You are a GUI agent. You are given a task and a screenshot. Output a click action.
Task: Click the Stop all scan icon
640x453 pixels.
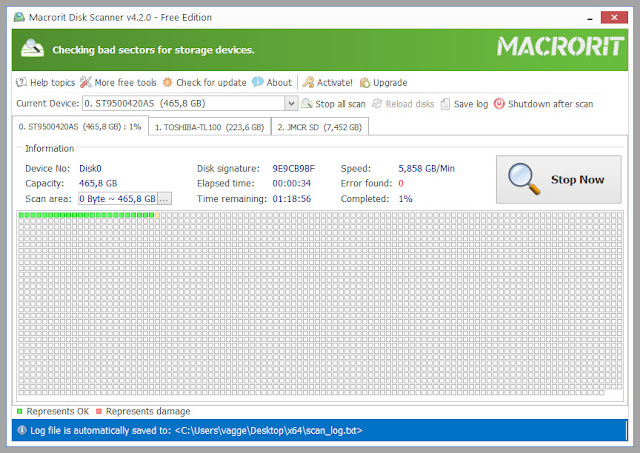[307, 104]
